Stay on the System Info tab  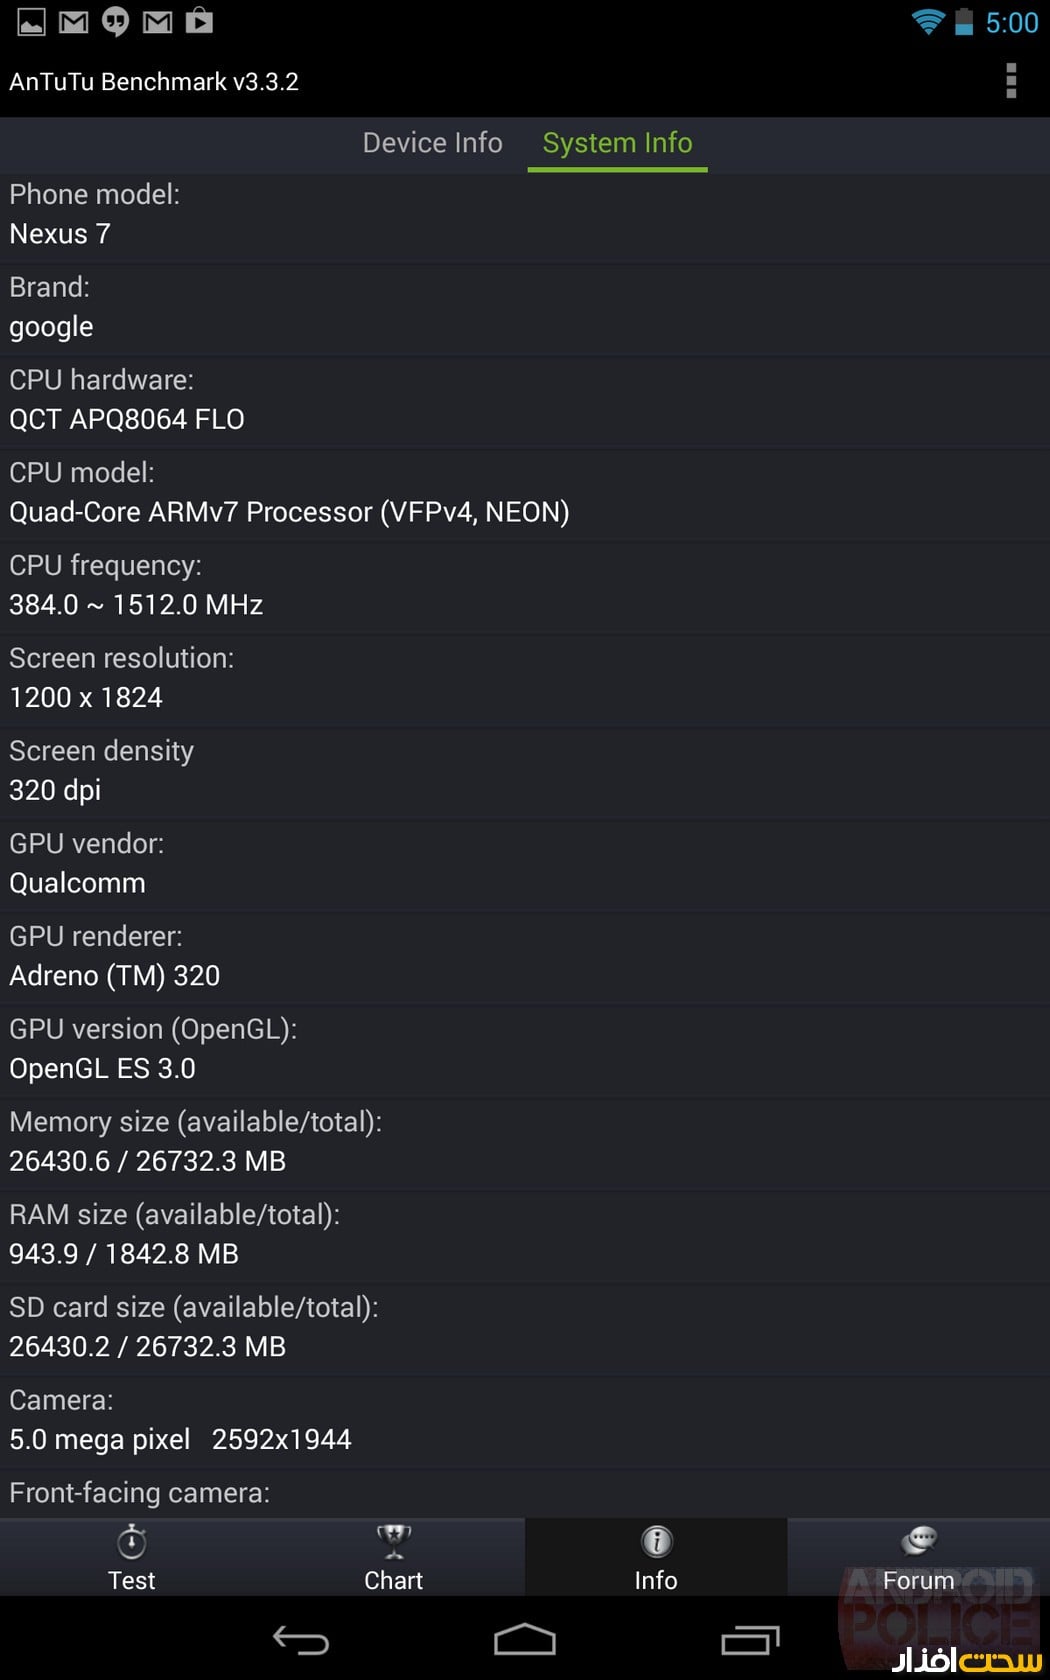[617, 143]
